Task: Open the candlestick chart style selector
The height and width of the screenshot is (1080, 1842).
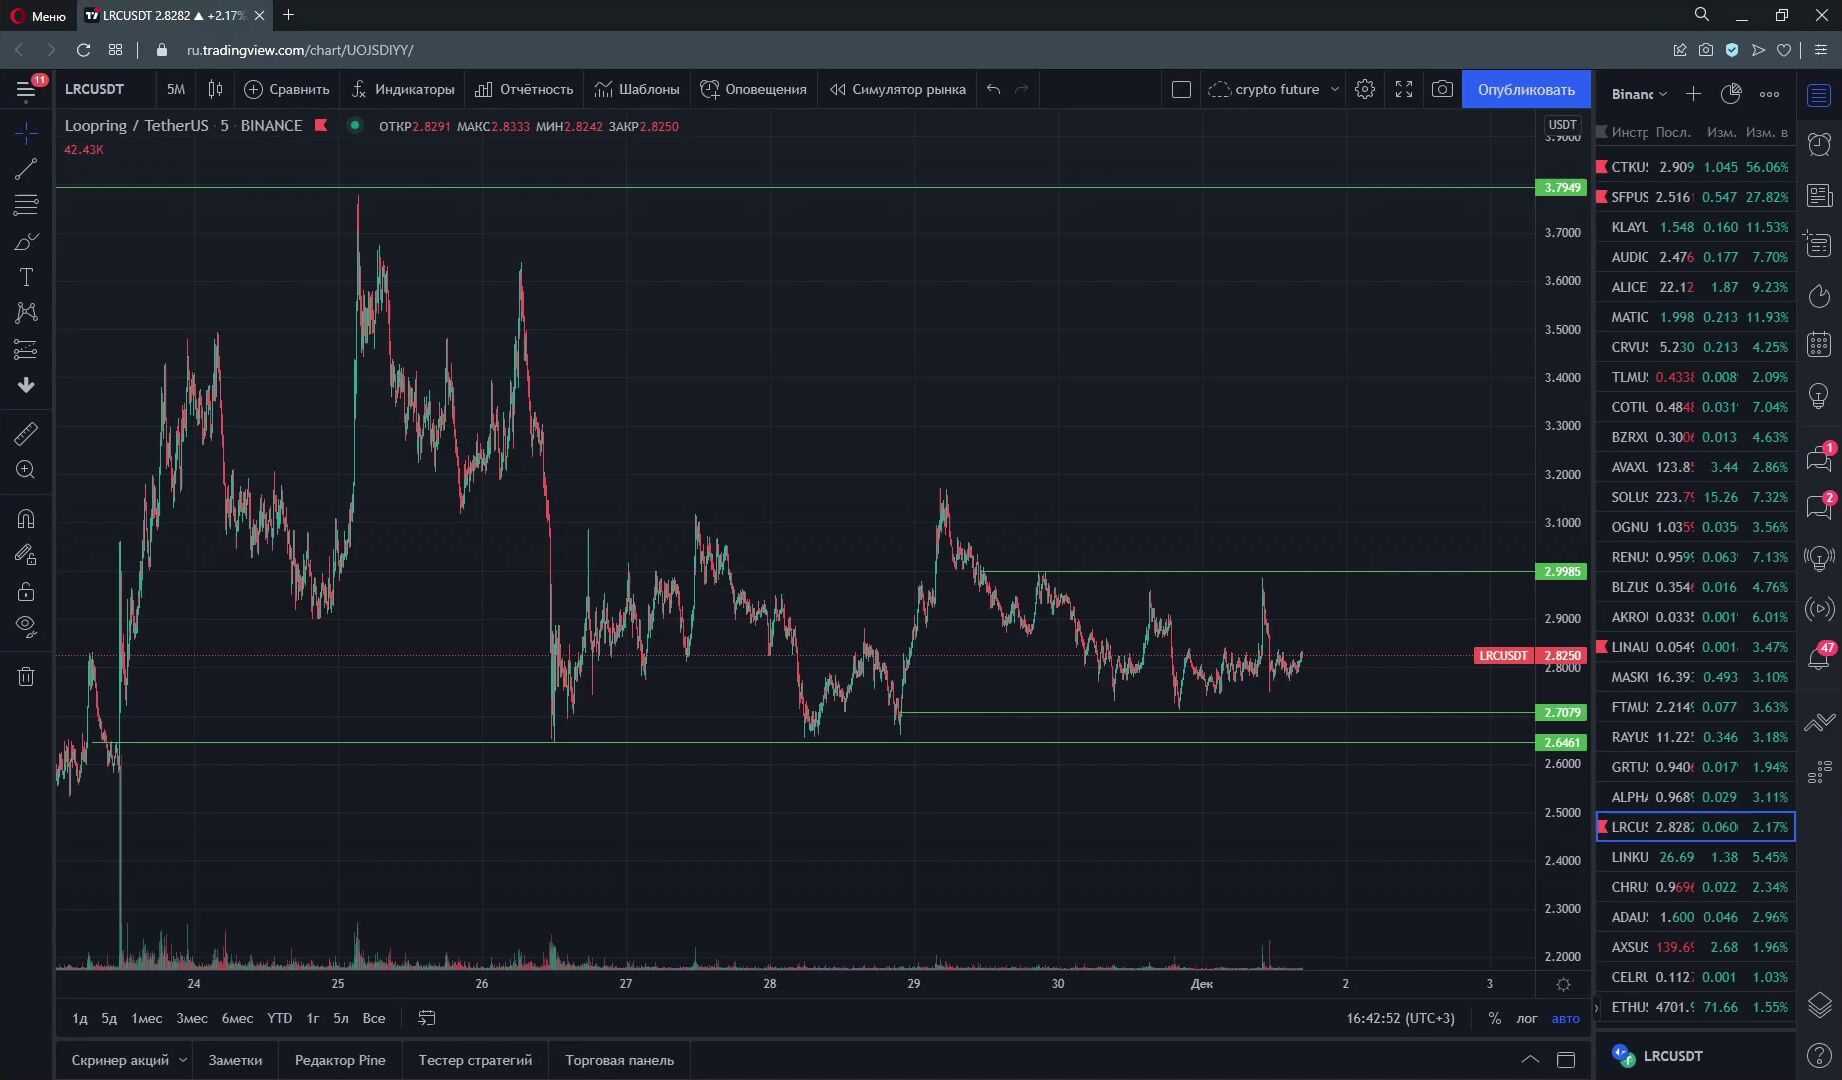Action: pyautogui.click(x=215, y=89)
